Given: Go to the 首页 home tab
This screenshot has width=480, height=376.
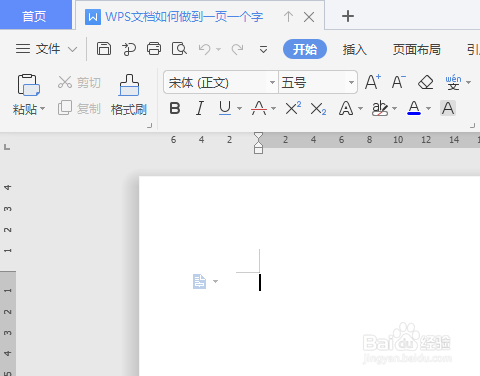Looking at the screenshot, I should (x=36, y=15).
